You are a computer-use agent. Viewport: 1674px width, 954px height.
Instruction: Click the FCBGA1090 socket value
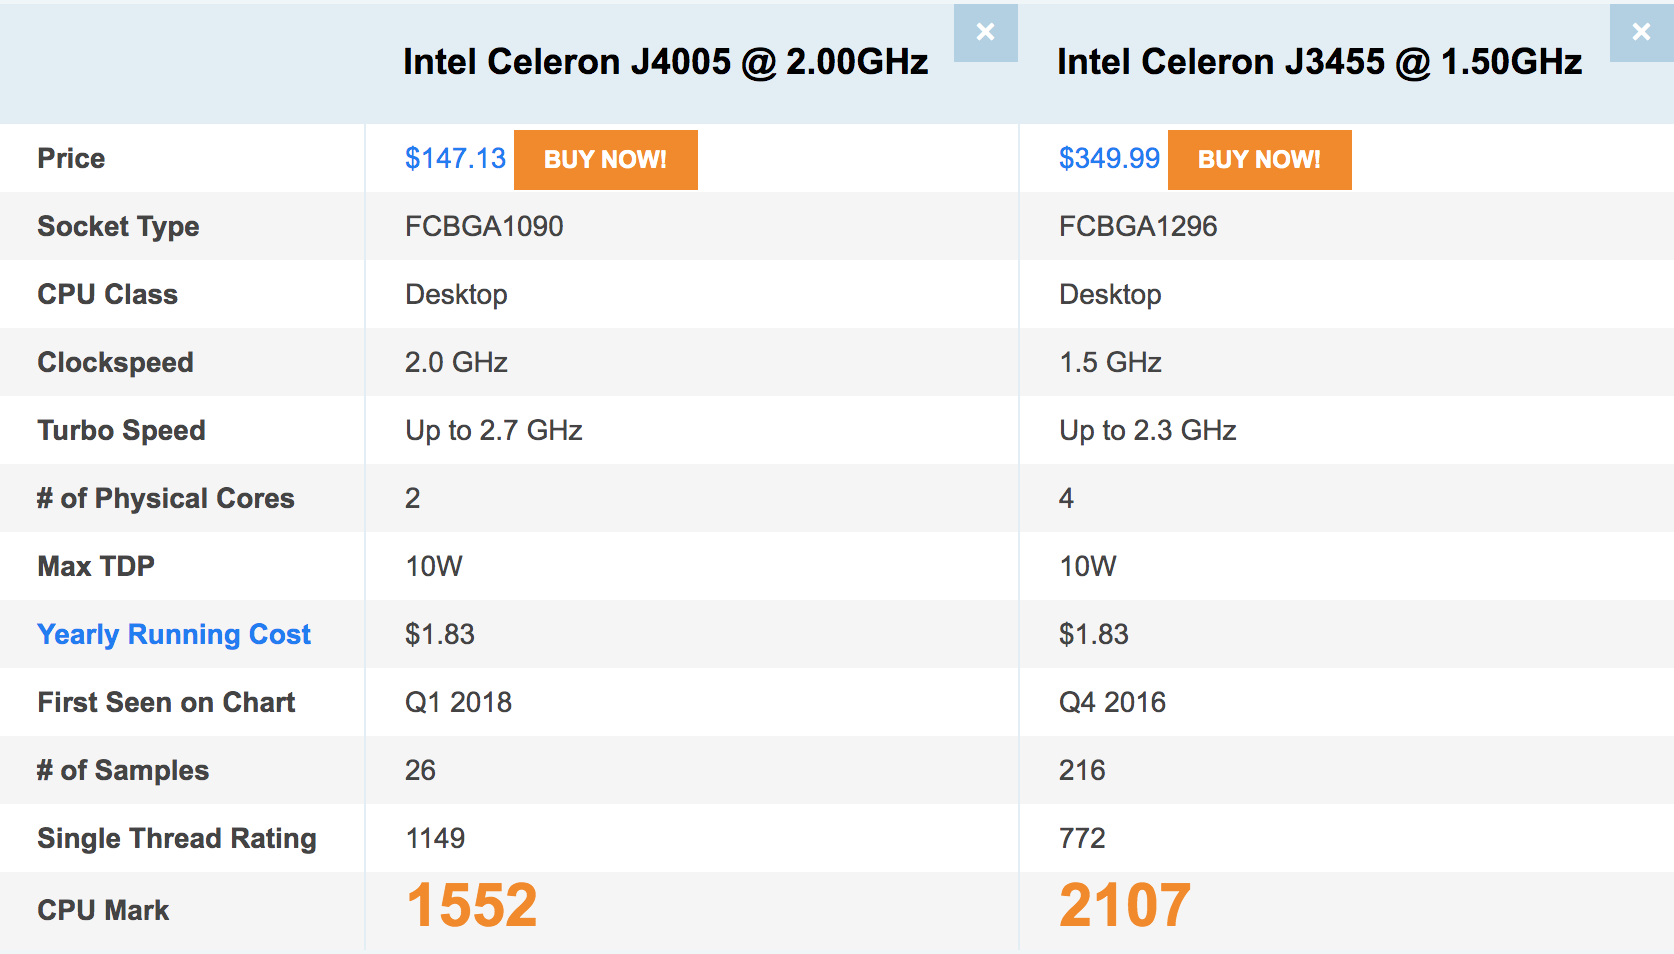point(484,227)
